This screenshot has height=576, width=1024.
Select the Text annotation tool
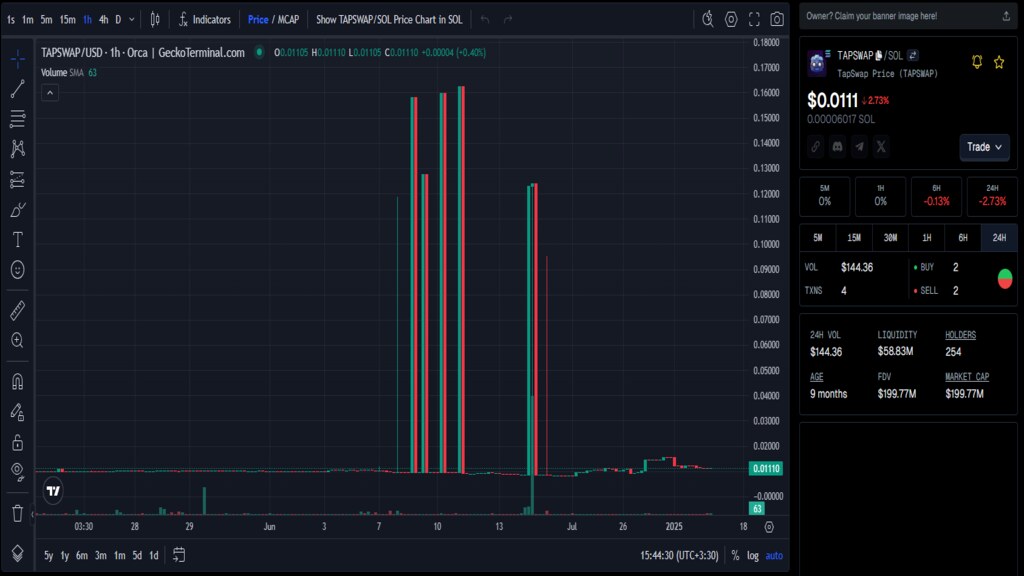18,240
